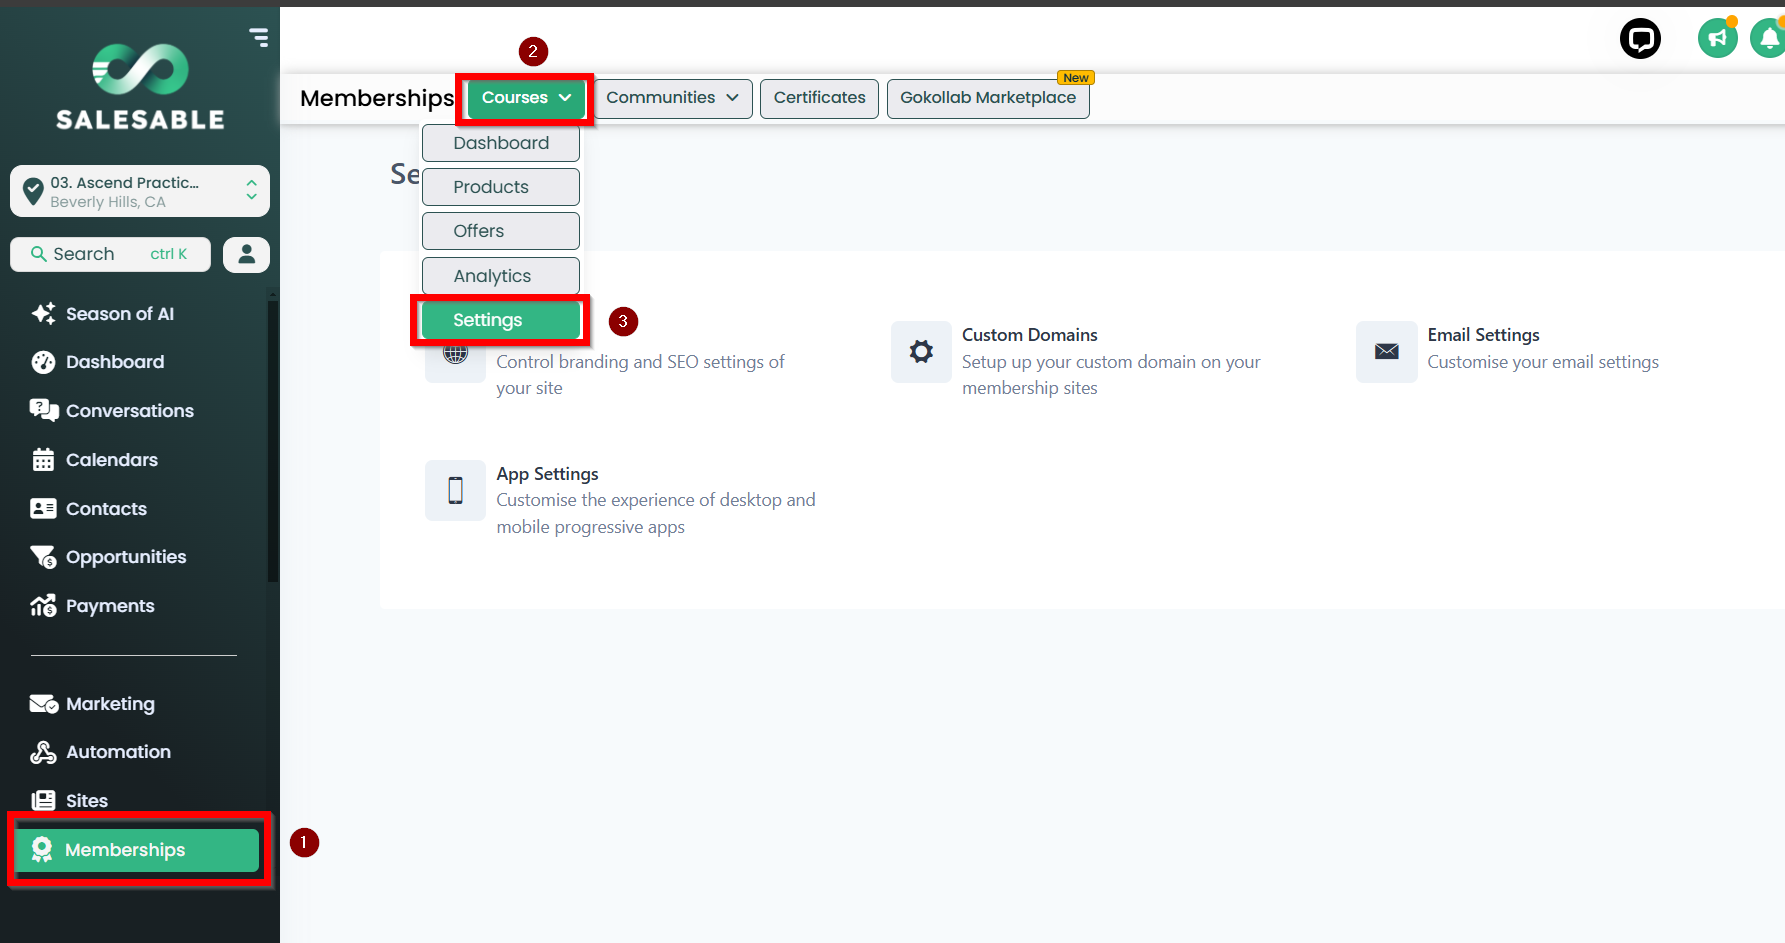This screenshot has width=1785, height=943.
Task: Click the search magnifier icon
Action: click(x=39, y=254)
